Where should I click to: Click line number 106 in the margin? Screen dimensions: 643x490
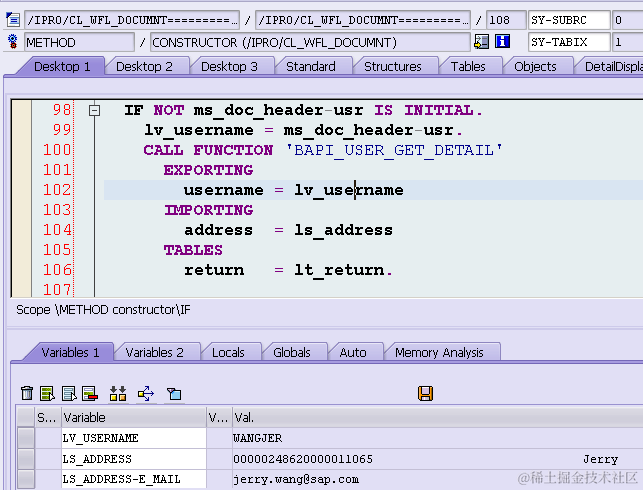57,270
